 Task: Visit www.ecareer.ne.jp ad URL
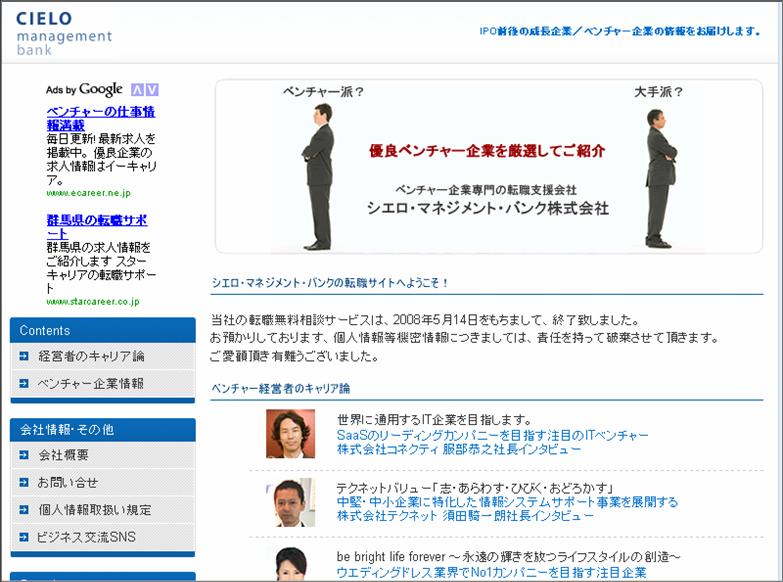88,193
